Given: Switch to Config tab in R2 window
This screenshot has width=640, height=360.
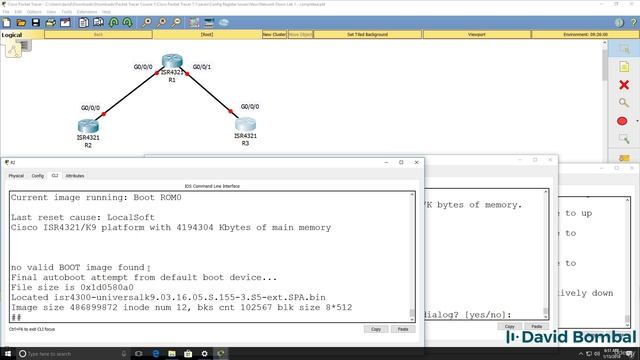Looking at the screenshot, I should point(38,176).
